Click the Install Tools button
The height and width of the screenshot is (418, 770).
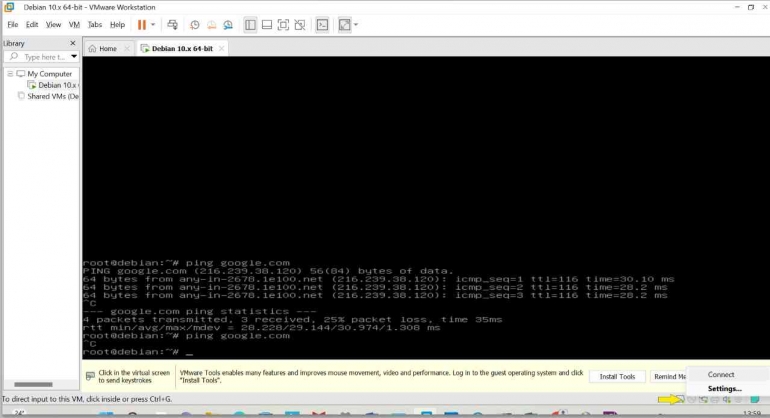(617, 376)
